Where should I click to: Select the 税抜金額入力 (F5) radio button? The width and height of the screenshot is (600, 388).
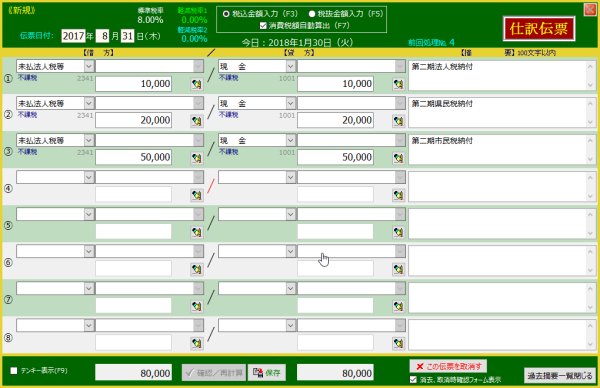[x=312, y=14]
